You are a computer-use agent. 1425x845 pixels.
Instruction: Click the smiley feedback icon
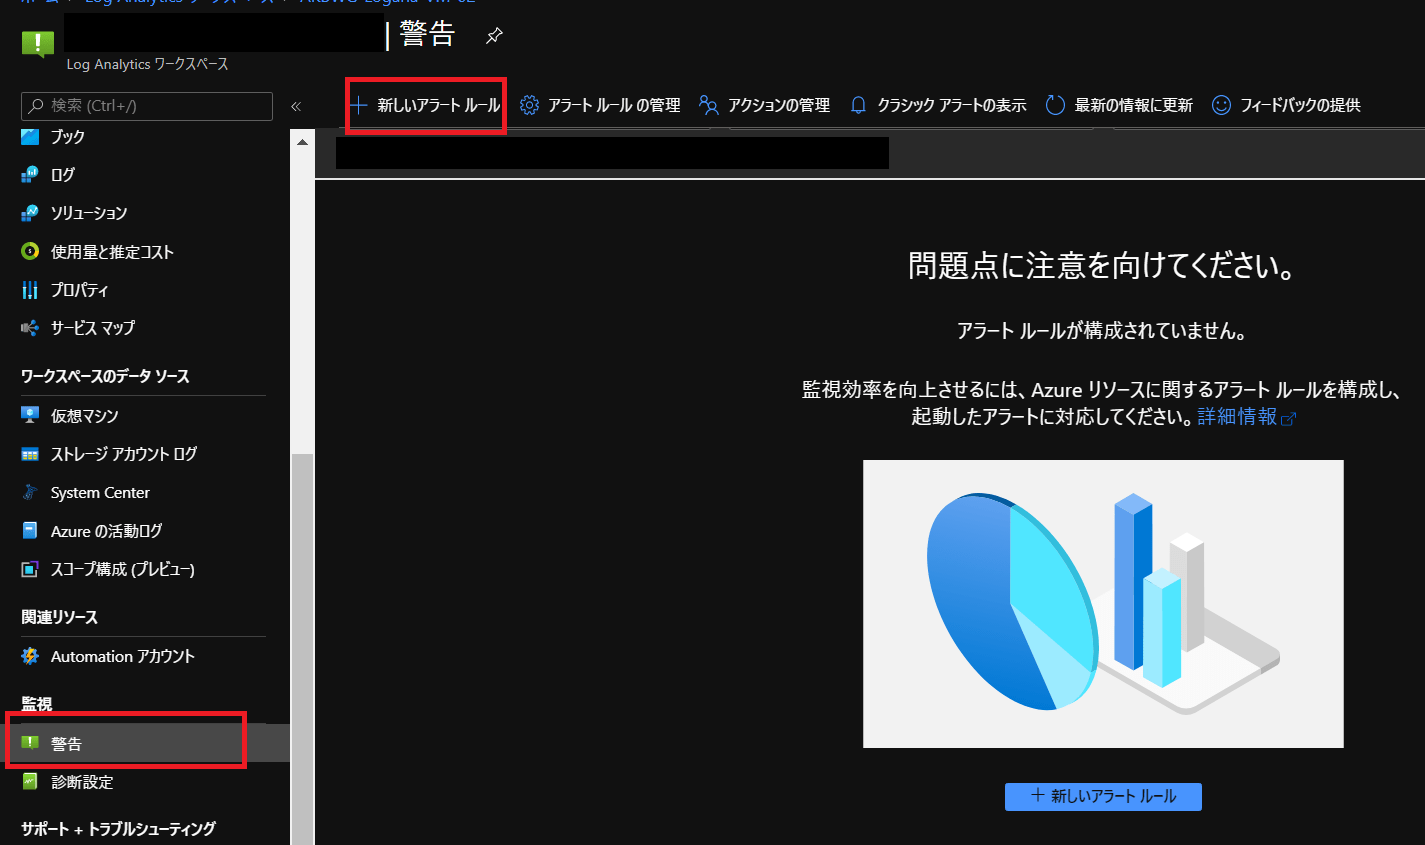tap(1221, 105)
